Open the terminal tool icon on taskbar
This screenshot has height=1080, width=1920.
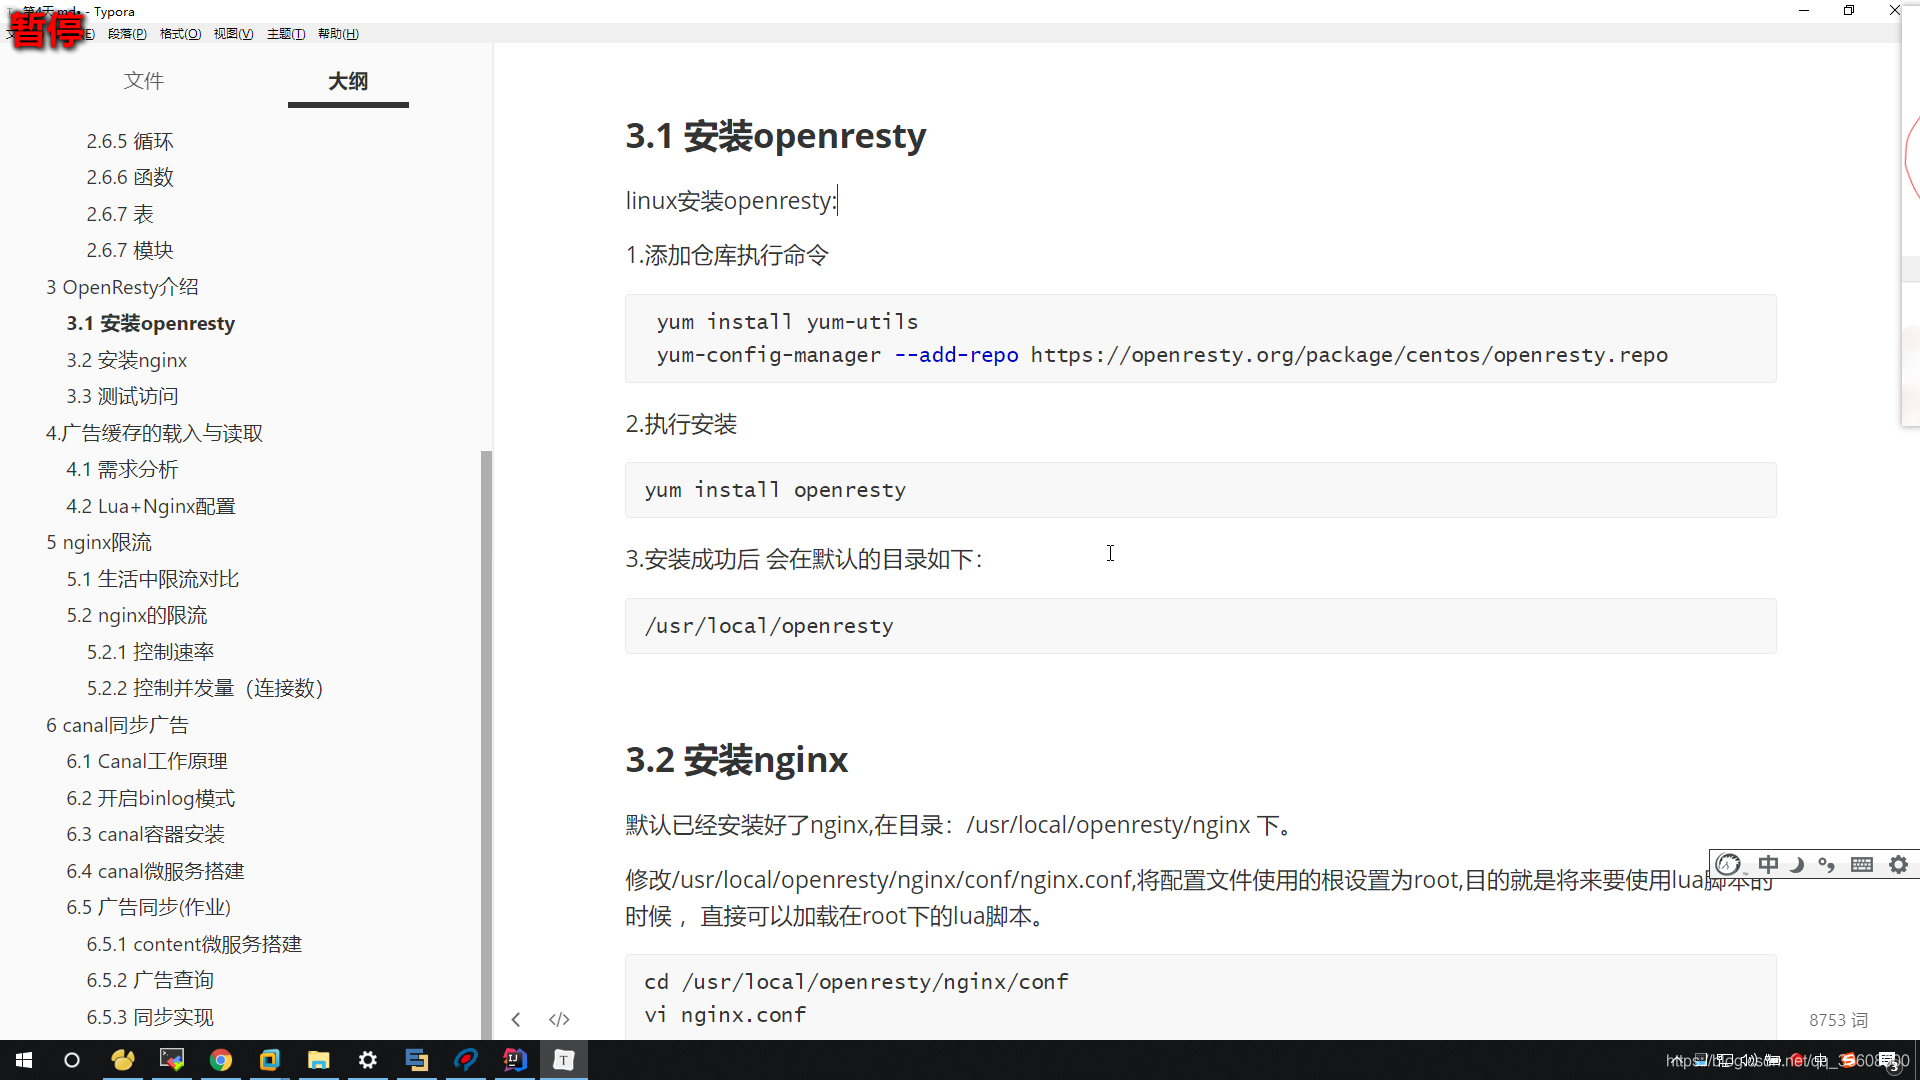172,1060
